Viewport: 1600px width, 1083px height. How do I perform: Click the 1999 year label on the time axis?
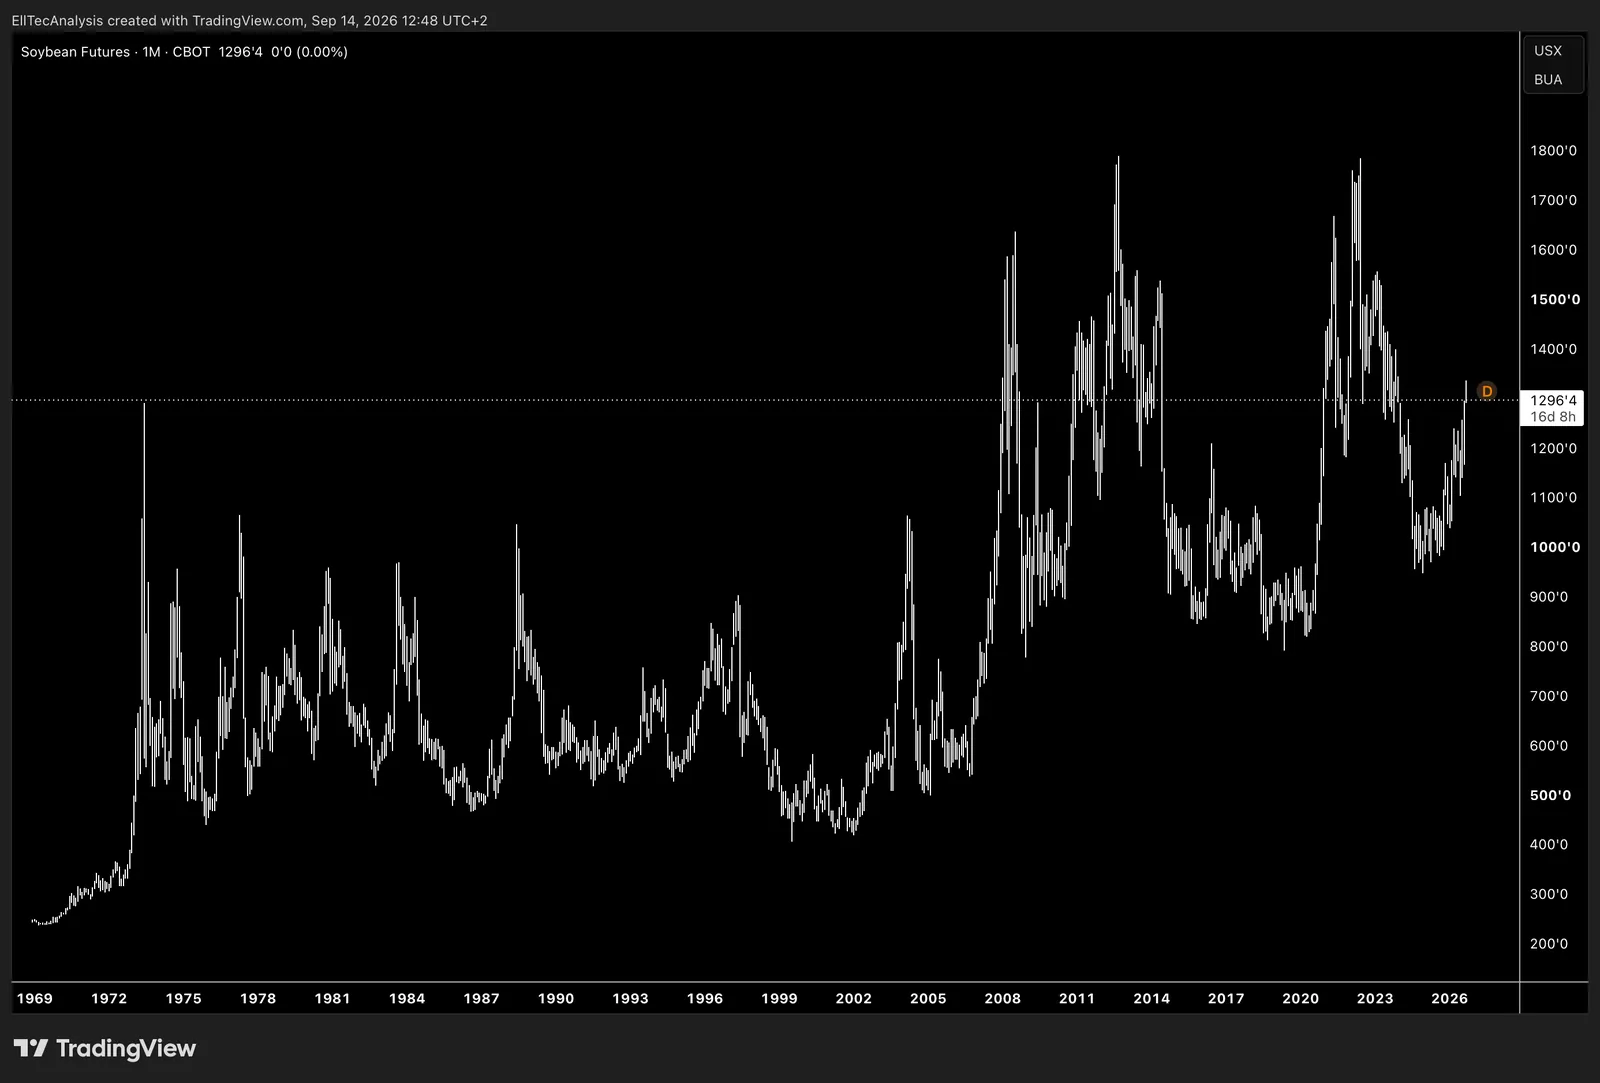pyautogui.click(x=779, y=998)
